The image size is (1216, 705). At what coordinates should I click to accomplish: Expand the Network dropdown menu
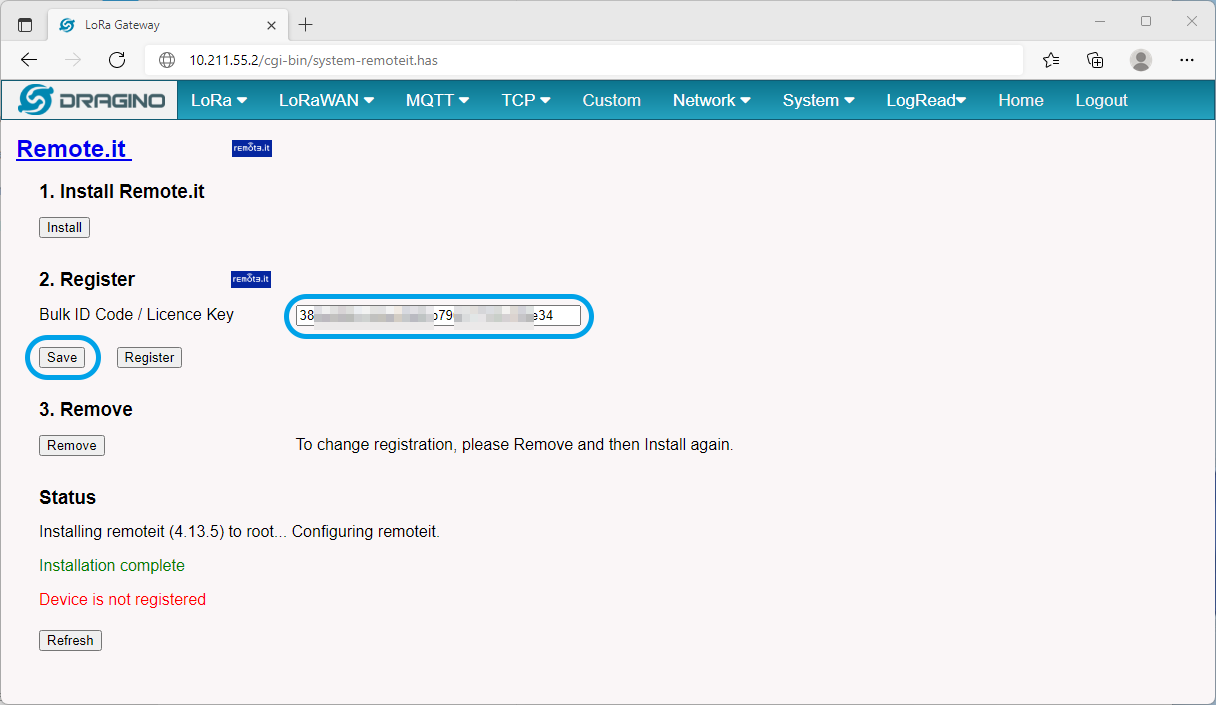pos(711,100)
